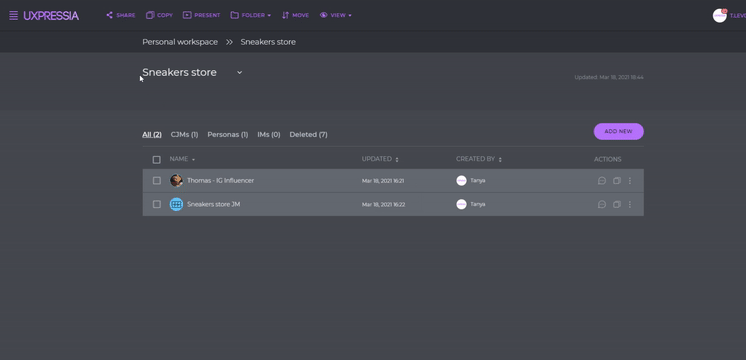Open comments for Thomas - IG Influencer
The height and width of the screenshot is (360, 746).
[602, 181]
